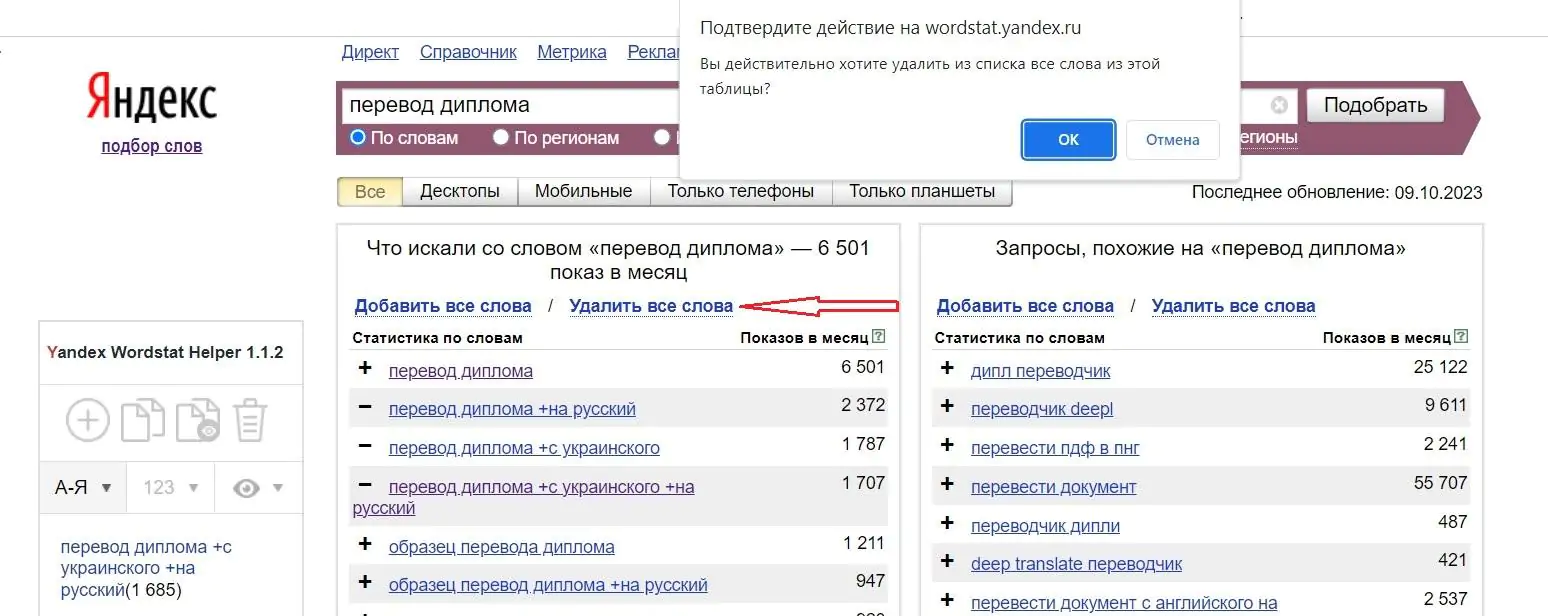The height and width of the screenshot is (616, 1548).
Task: Click the '6 501' impressions value in the left table
Action: coord(863,367)
